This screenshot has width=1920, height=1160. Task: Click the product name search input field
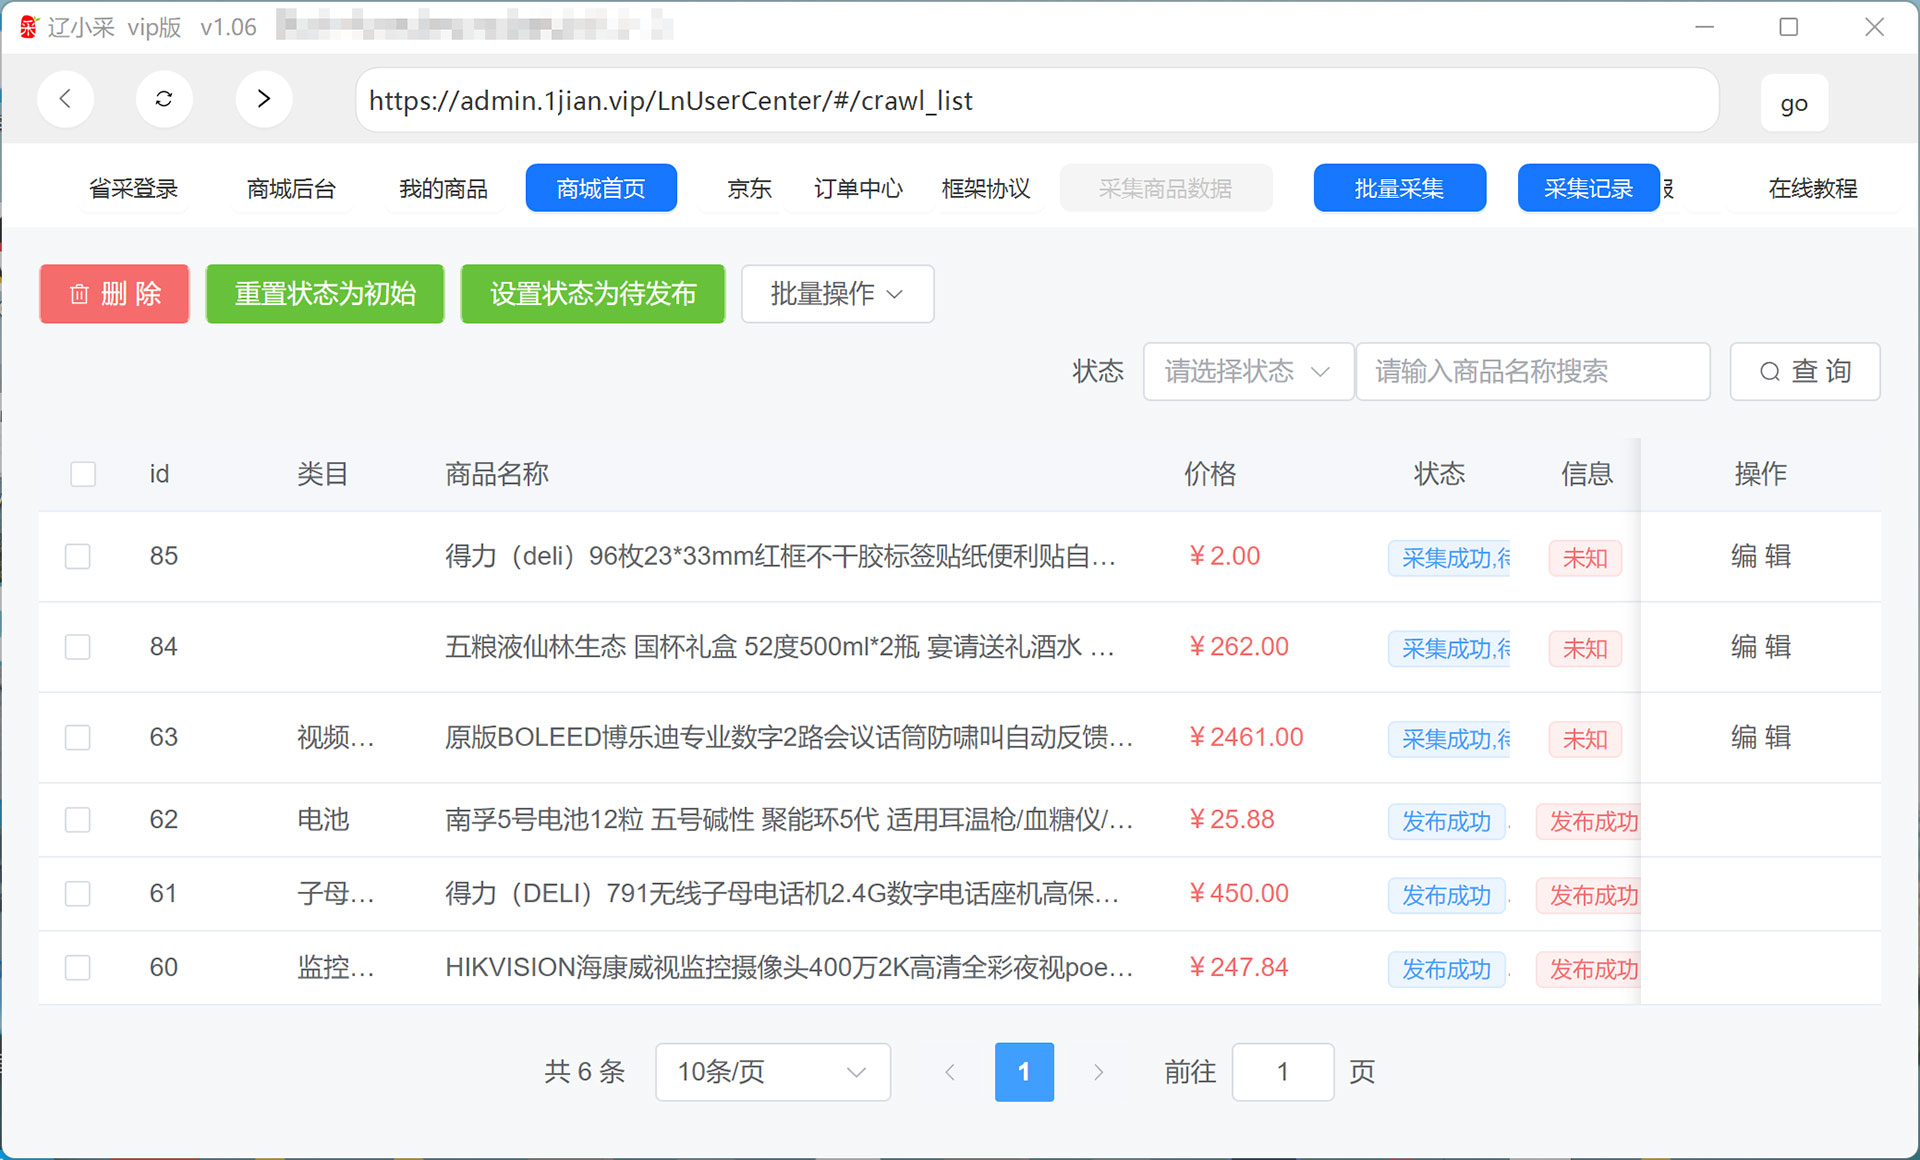point(1532,371)
